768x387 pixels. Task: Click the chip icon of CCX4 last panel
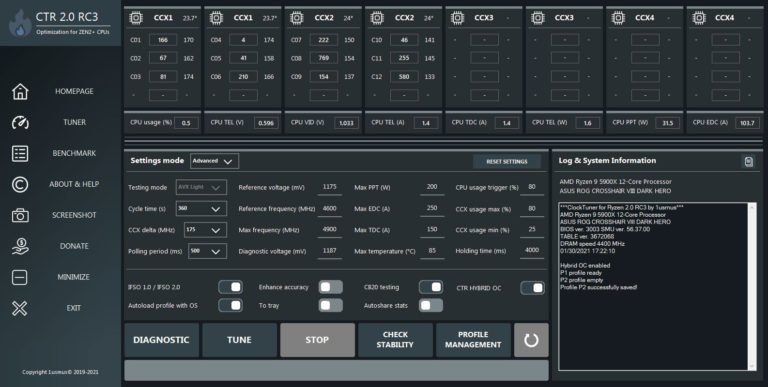pos(698,18)
